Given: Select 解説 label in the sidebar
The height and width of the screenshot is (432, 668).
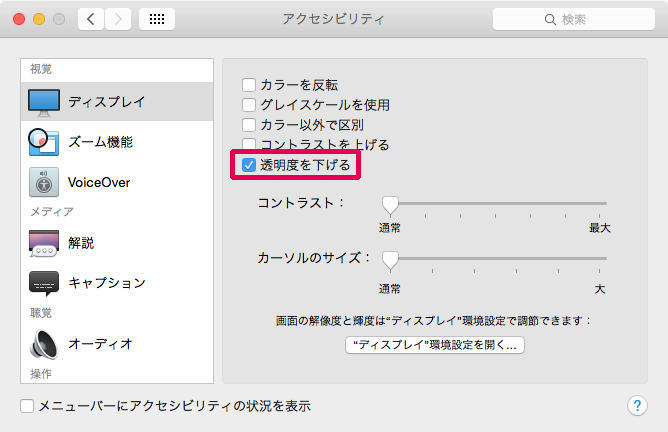Looking at the screenshot, I should click(x=81, y=243).
